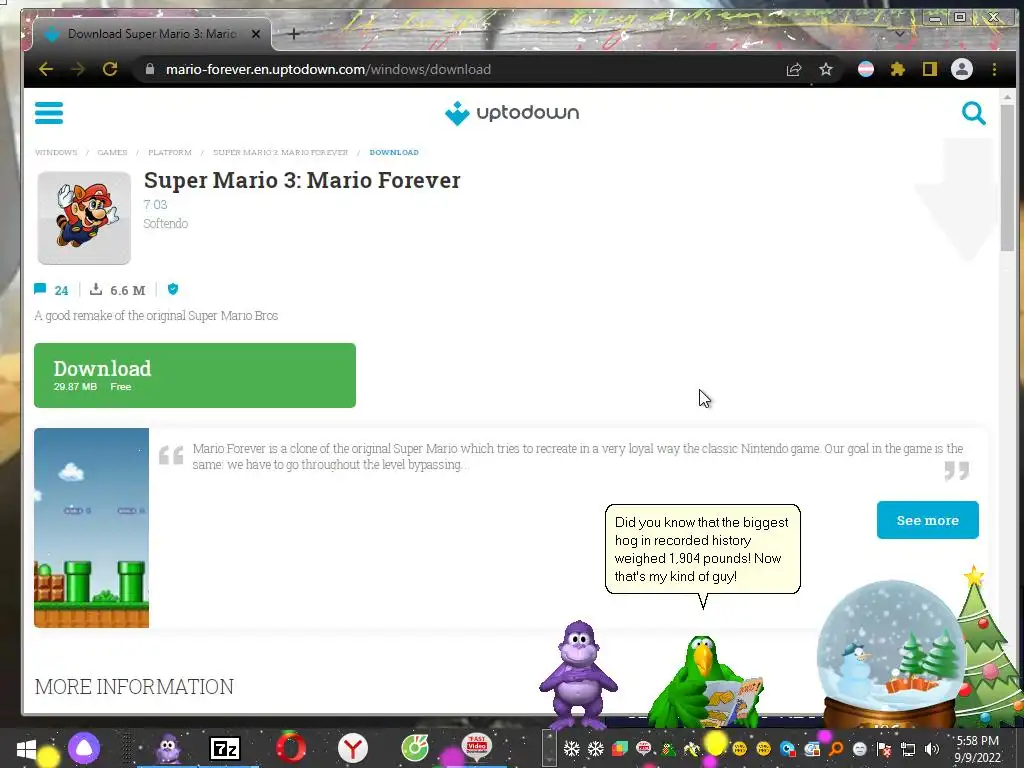Screen dimensions: 1024x768
Task: Open the tab search chevron
Action: tap(900, 33)
